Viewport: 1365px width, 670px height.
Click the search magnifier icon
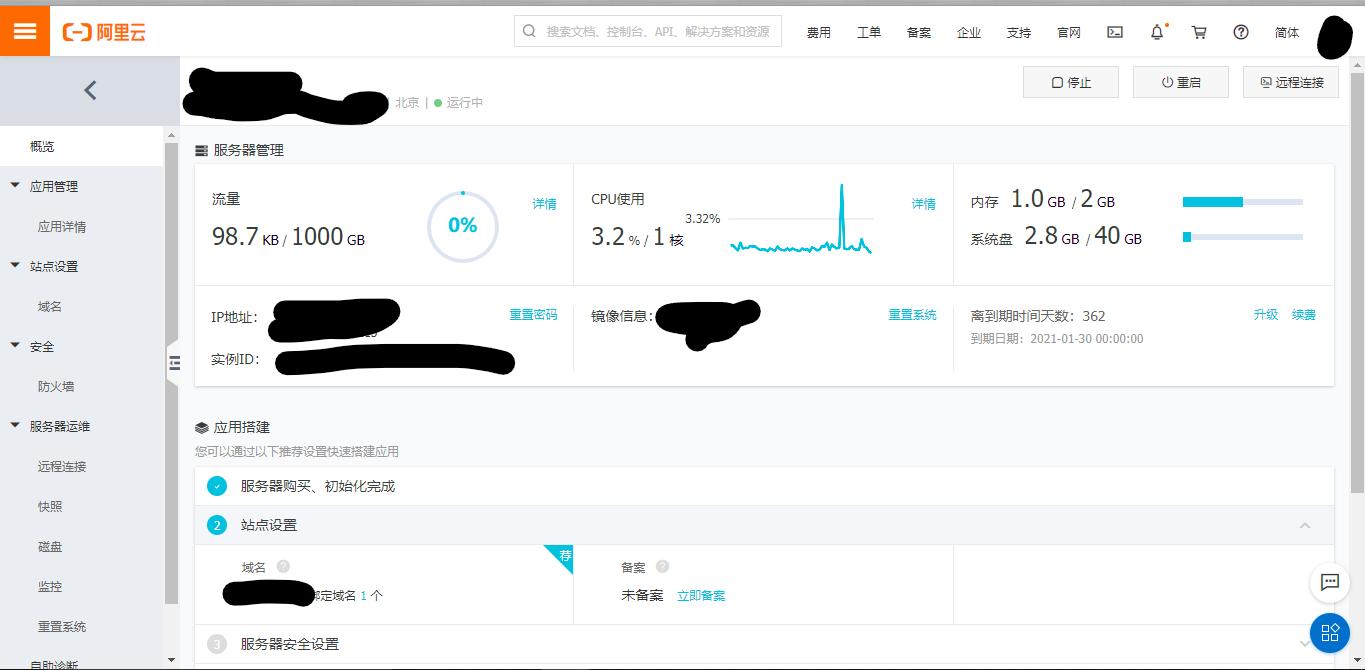(529, 31)
